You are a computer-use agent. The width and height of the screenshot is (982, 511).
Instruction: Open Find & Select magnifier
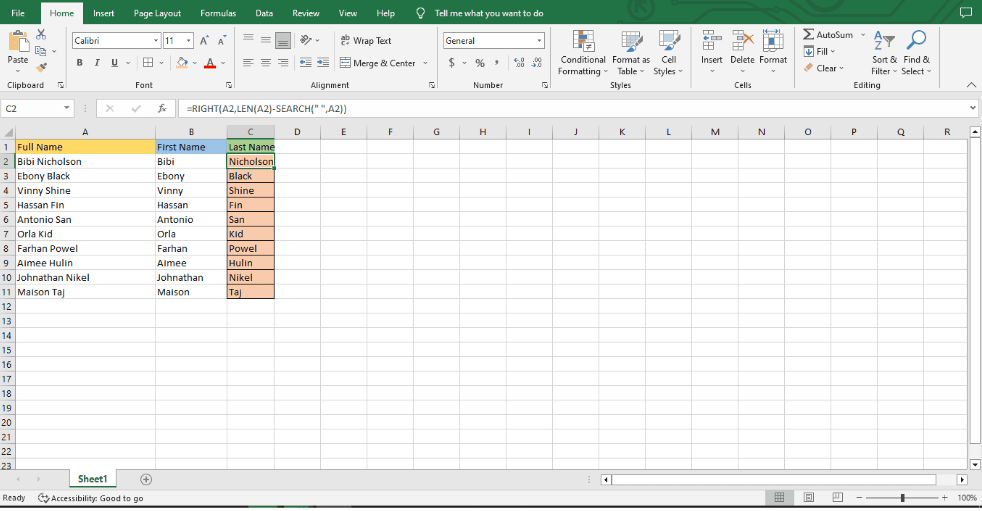point(916,52)
